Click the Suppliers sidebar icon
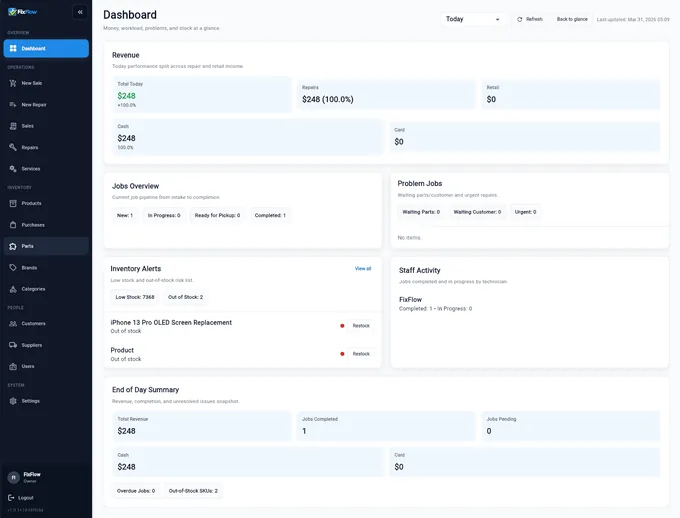This screenshot has width=680, height=518. click(x=13, y=345)
